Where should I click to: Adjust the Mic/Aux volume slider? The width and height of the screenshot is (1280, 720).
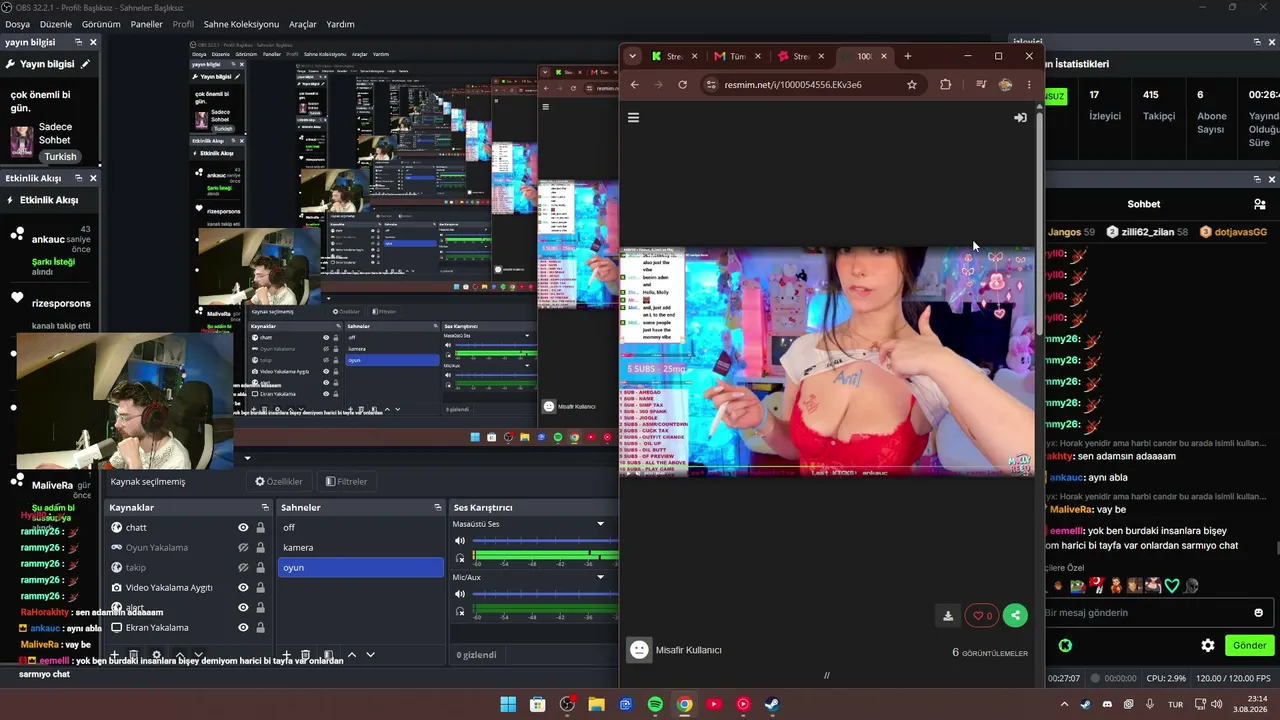click(x=545, y=594)
